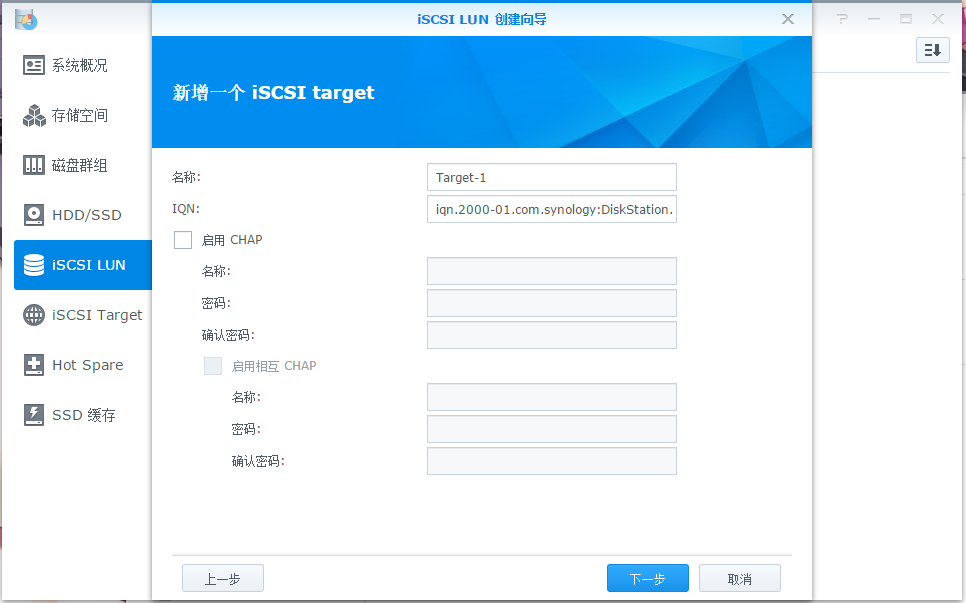Screen dimensions: 966x603
Task: Open the SSD 缓存 lightning icon
Action: click(x=34, y=415)
